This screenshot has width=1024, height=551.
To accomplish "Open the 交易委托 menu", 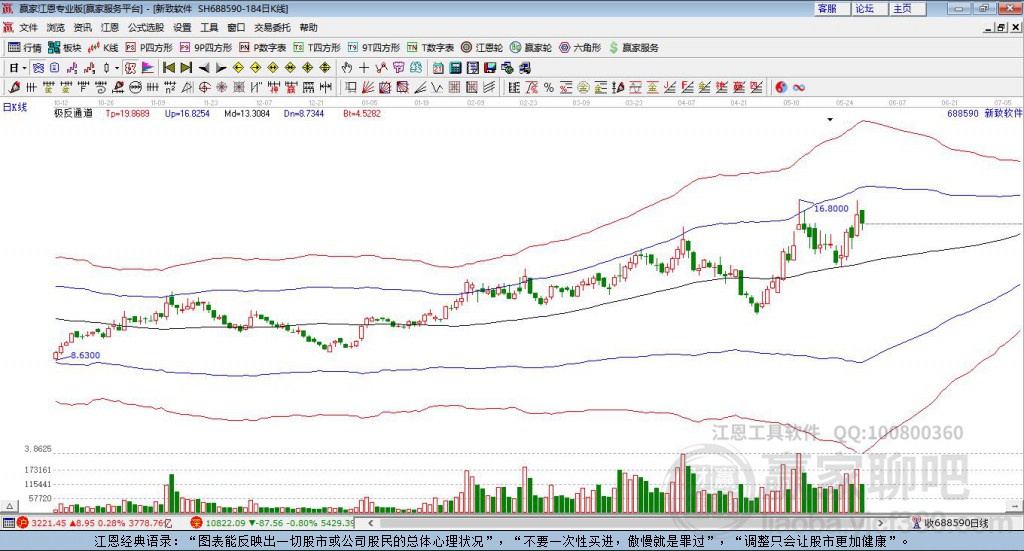I will click(272, 27).
